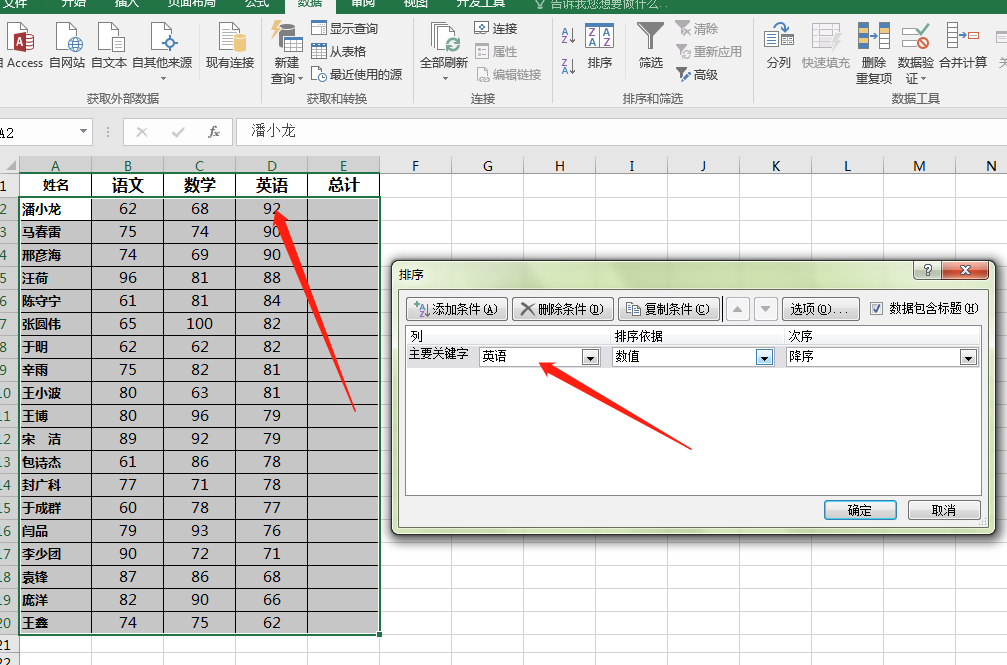Click move up arrow in sort dialog
Viewport: 1007px width, 665px height.
point(737,309)
